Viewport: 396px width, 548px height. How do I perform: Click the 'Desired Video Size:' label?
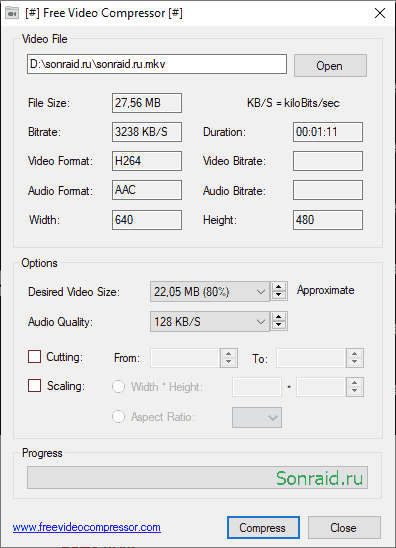pos(74,292)
